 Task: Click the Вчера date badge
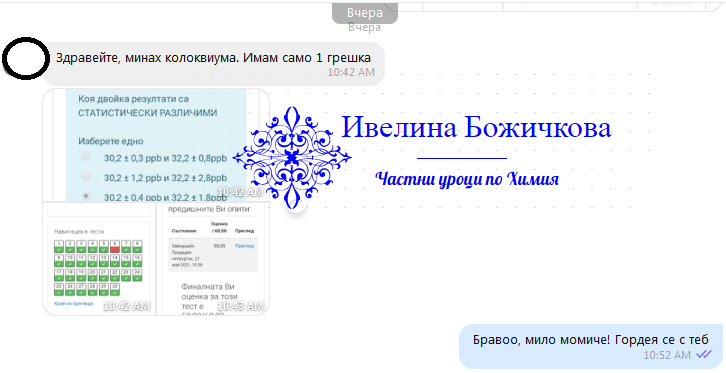364,13
